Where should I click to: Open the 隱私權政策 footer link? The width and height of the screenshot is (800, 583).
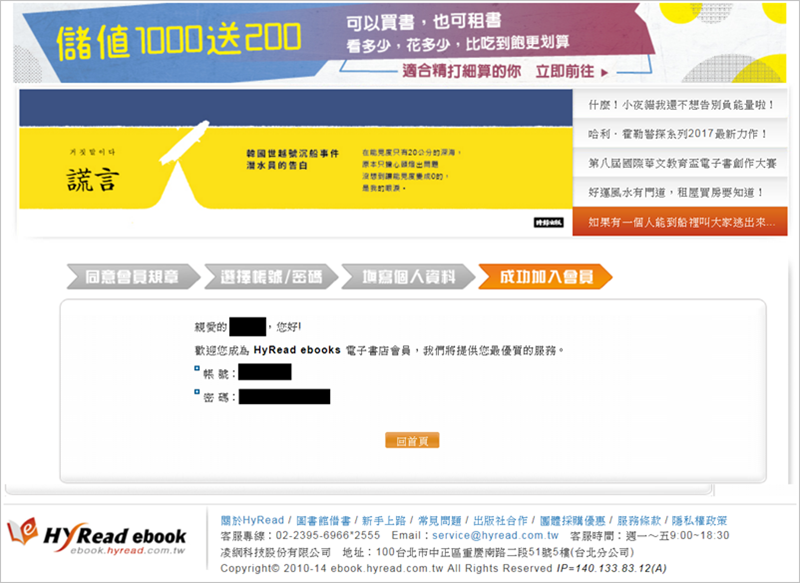point(700,521)
